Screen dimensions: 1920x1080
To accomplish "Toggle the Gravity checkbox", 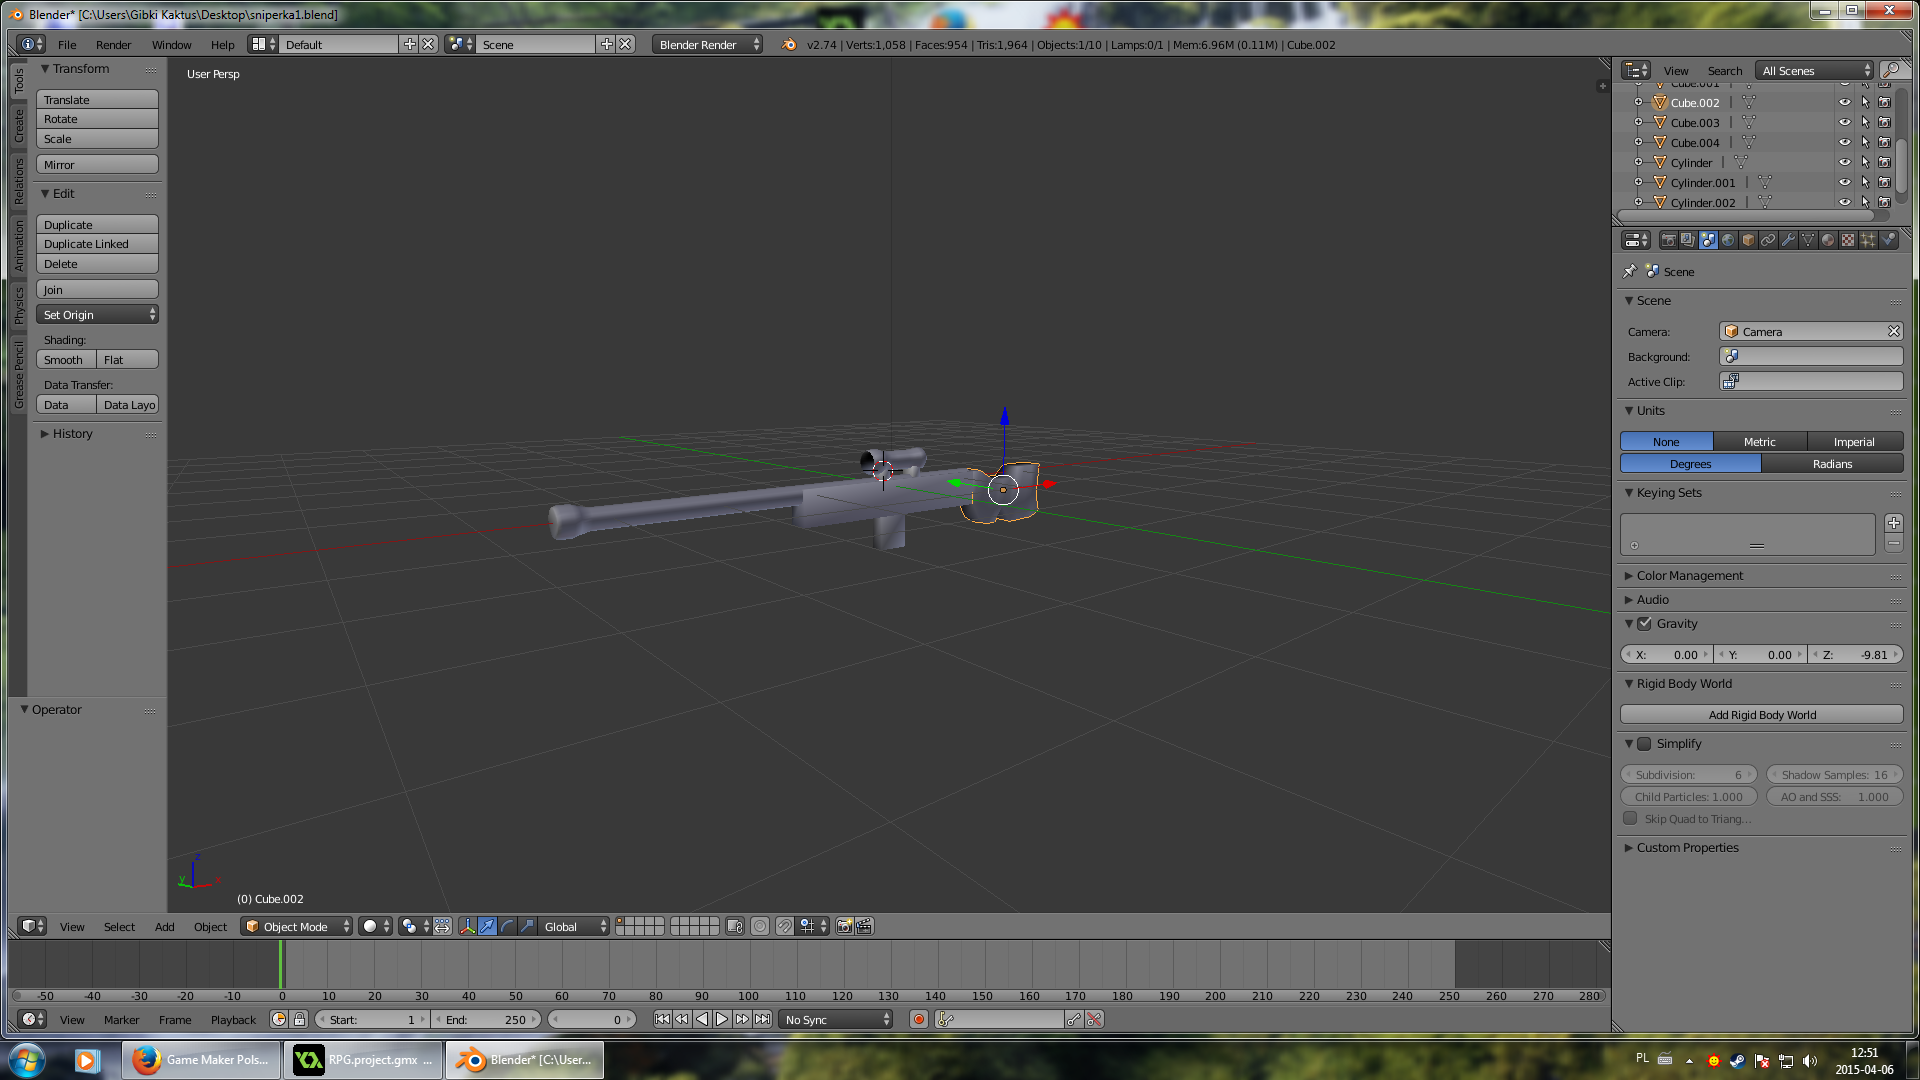I will tap(1645, 624).
